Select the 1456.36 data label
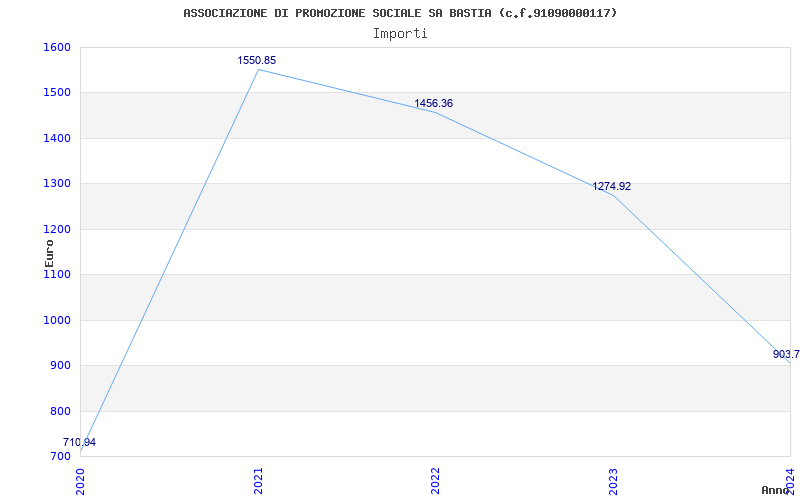 [434, 103]
